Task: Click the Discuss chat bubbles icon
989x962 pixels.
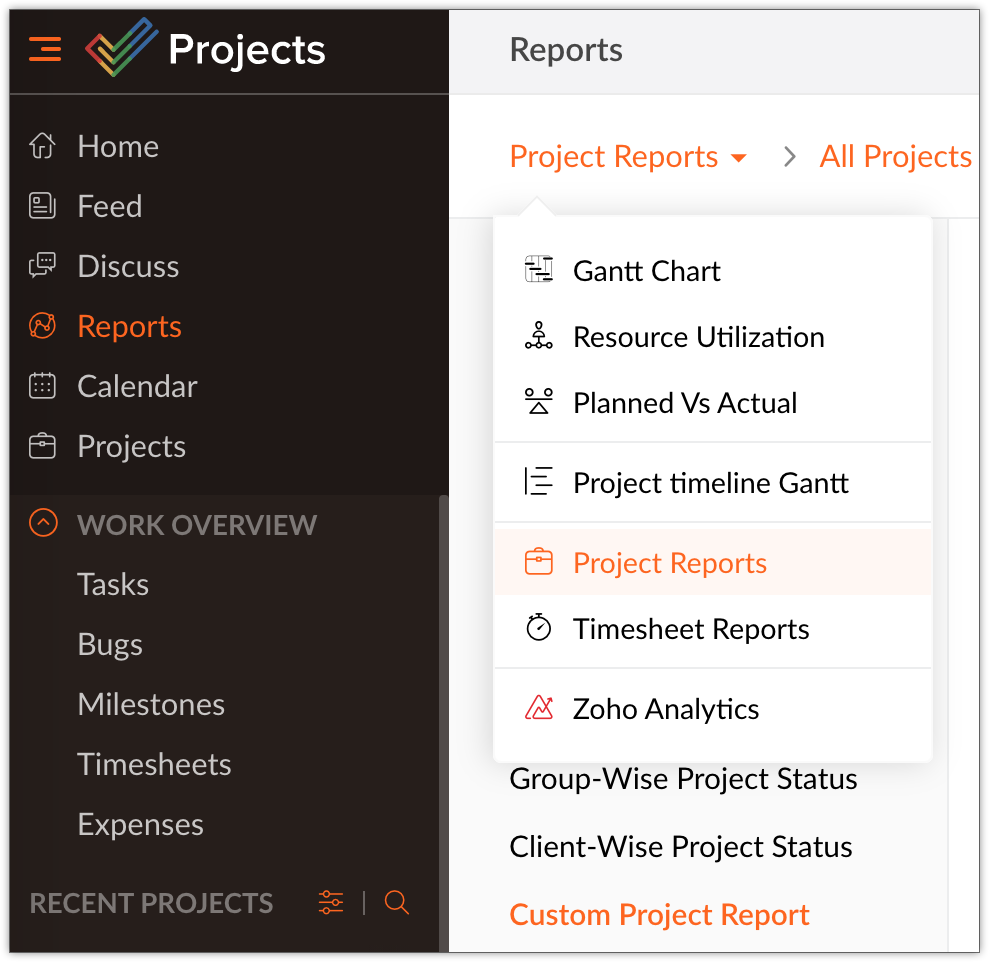Action: point(42,266)
